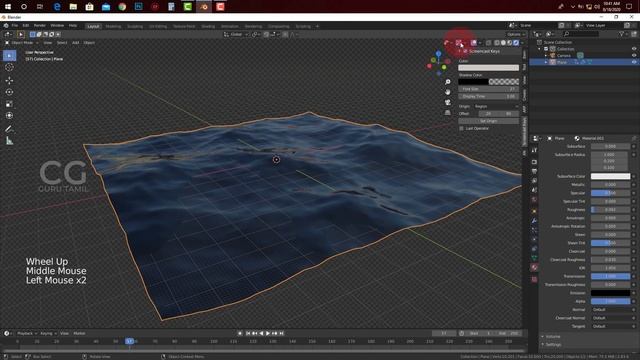
Task: Open the Origin Region dropdown
Action: tap(496, 106)
